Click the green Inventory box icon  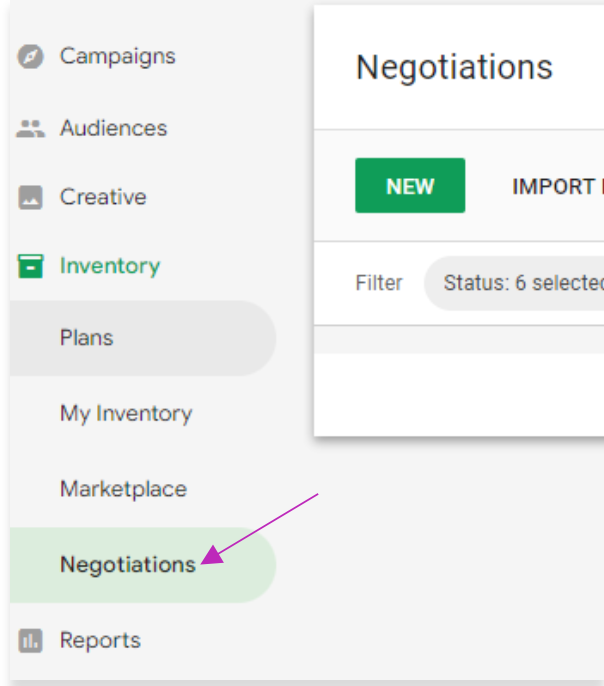tap(30, 266)
